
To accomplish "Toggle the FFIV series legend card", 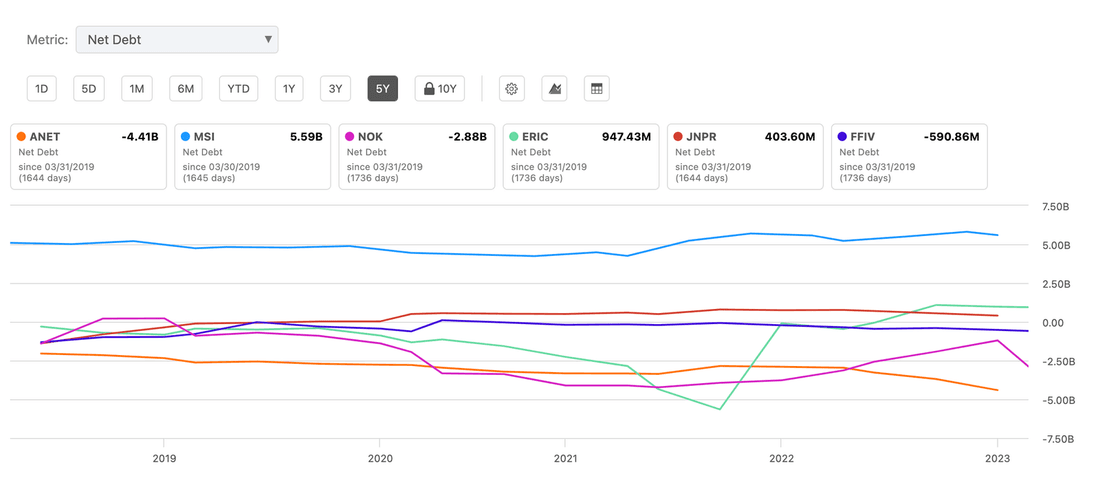I will pyautogui.click(x=909, y=157).
